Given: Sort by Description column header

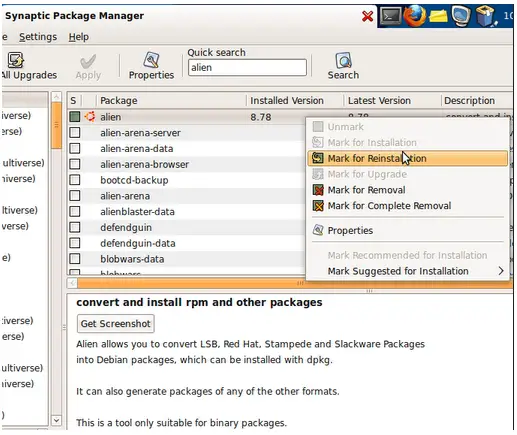Looking at the screenshot, I should coord(477,100).
